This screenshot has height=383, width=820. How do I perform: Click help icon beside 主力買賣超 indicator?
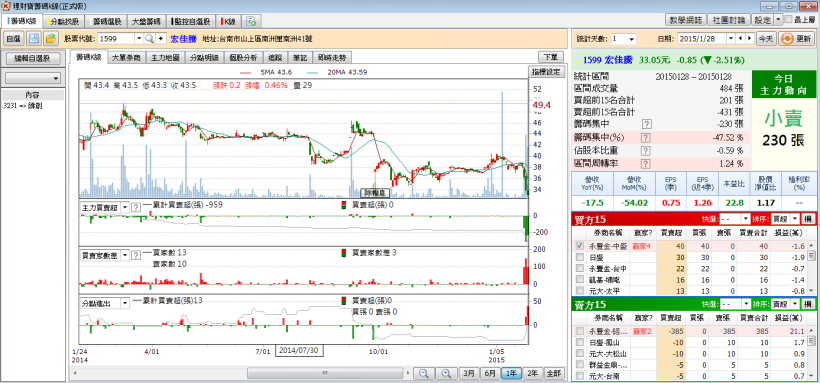point(135,207)
